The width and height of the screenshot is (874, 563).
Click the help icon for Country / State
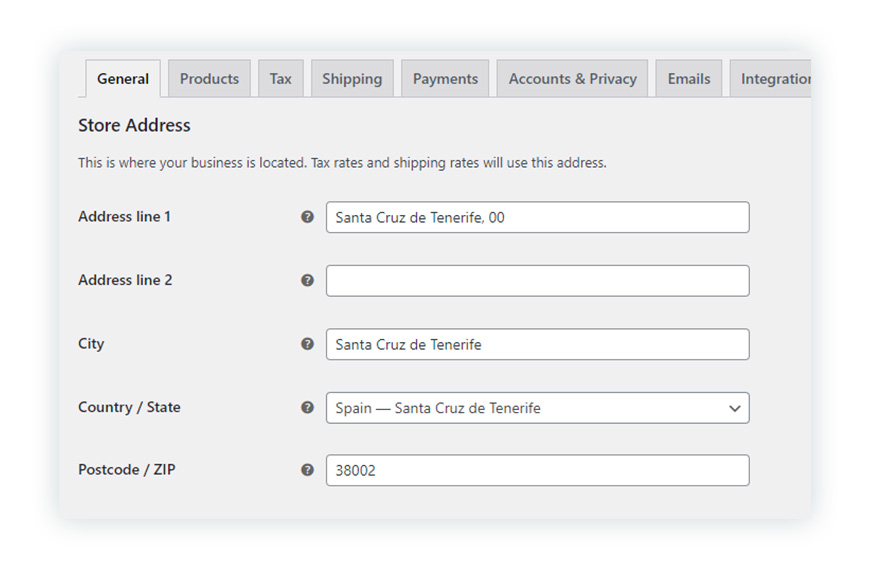click(x=307, y=407)
